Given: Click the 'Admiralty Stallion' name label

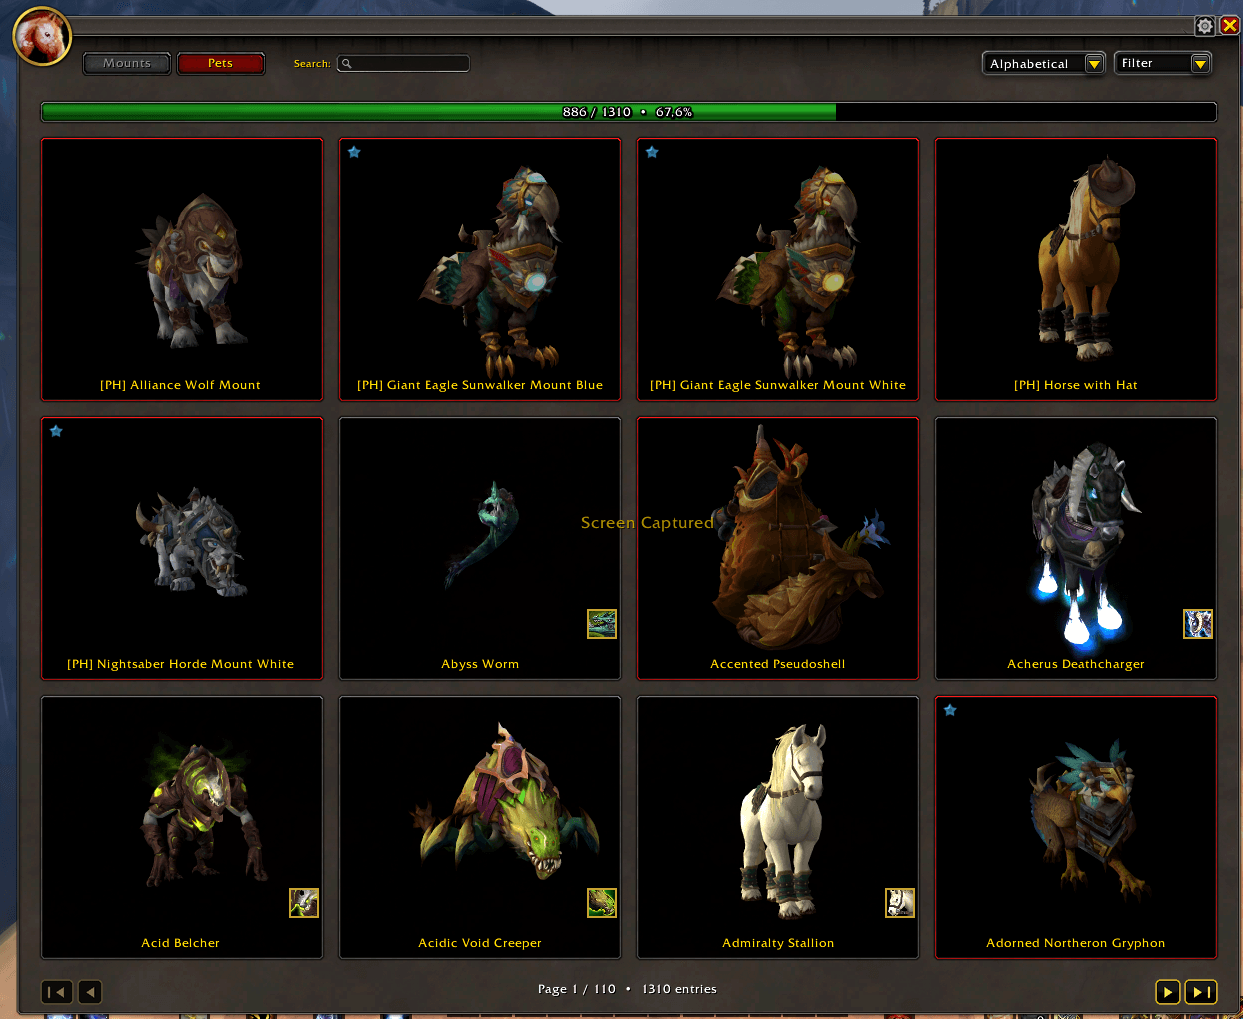Looking at the screenshot, I should (x=778, y=943).
